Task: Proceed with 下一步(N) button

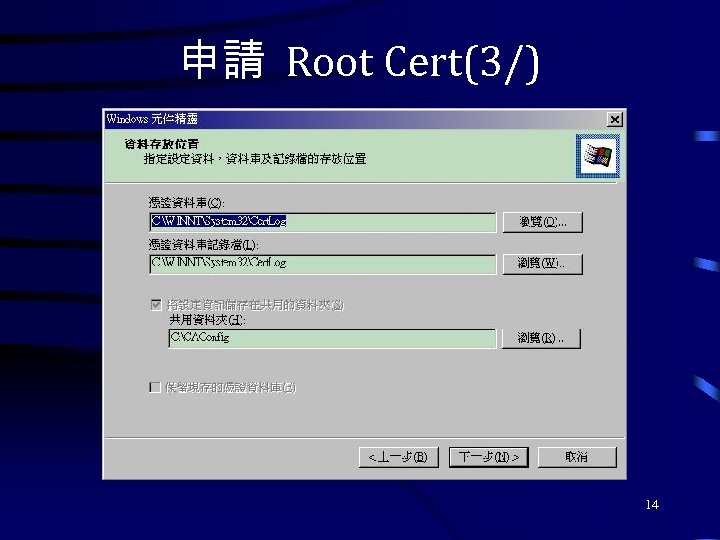Action: pos(489,457)
